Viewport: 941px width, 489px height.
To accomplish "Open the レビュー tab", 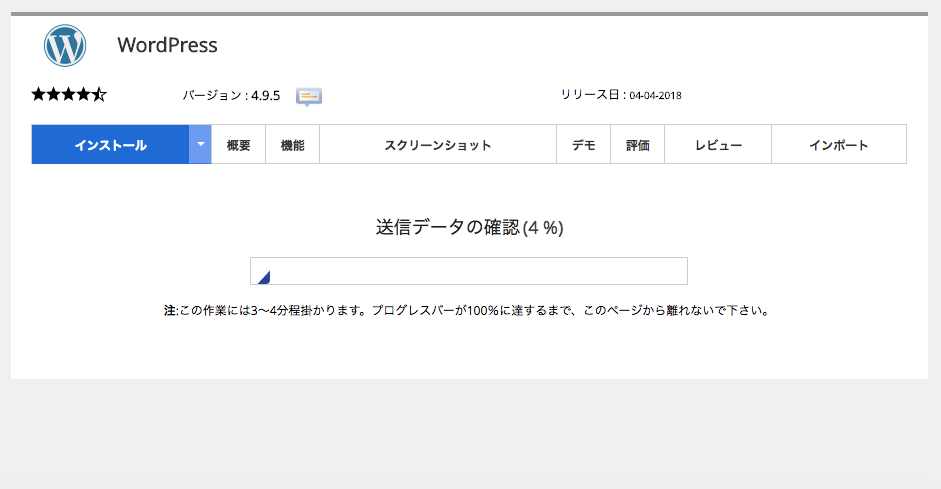I will click(x=718, y=145).
